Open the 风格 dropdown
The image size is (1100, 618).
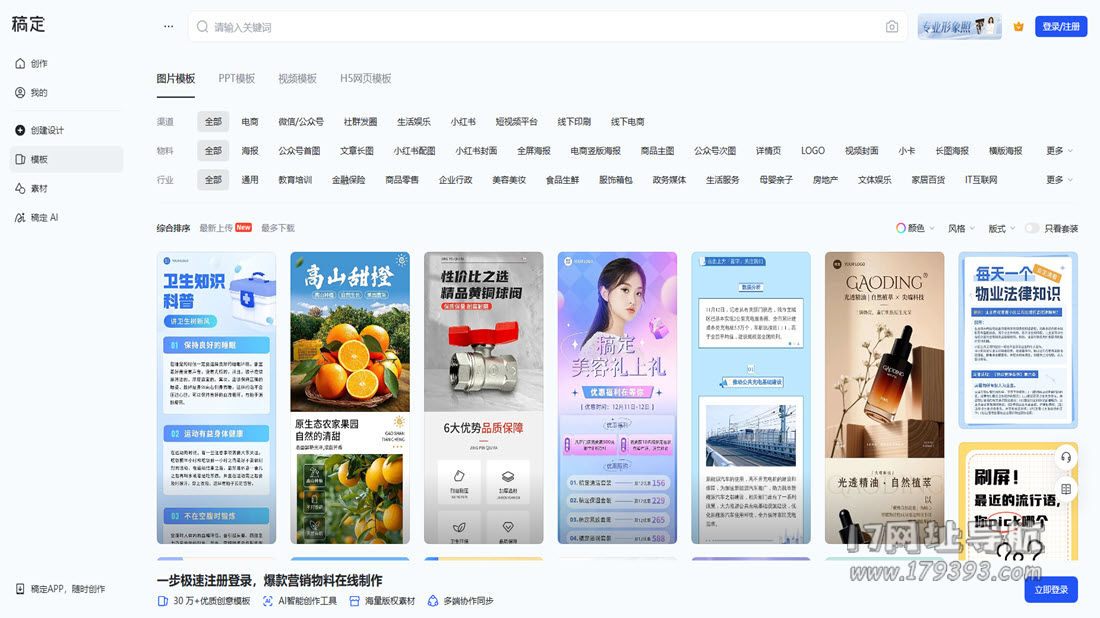click(x=960, y=229)
